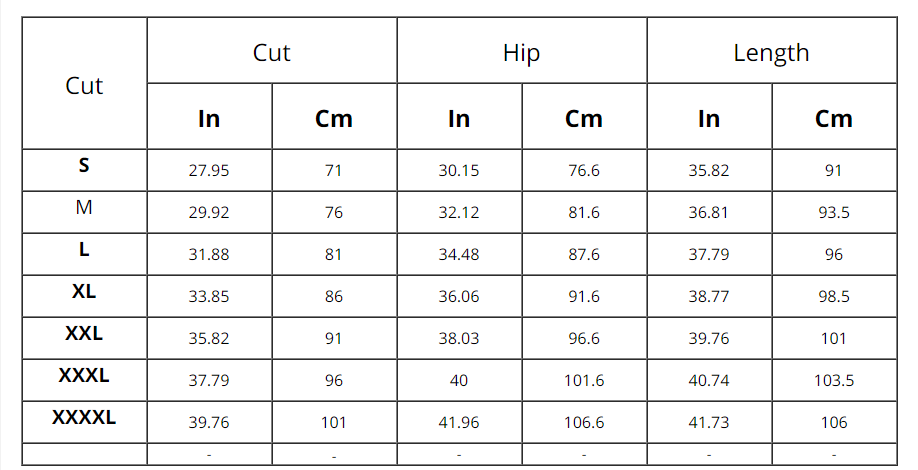Click the 86 cut Cm value
The image size is (918, 470).
[x=334, y=297]
